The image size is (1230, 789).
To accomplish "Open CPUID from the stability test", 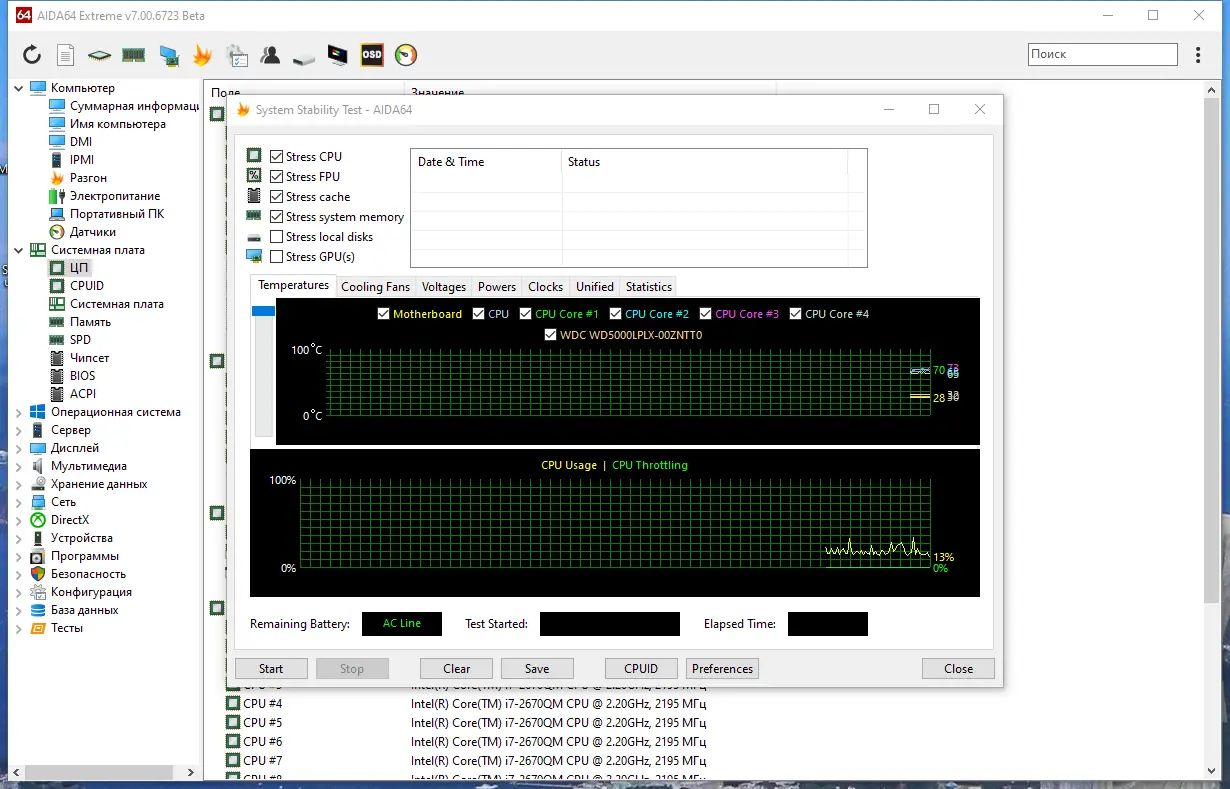I will pyautogui.click(x=641, y=669).
